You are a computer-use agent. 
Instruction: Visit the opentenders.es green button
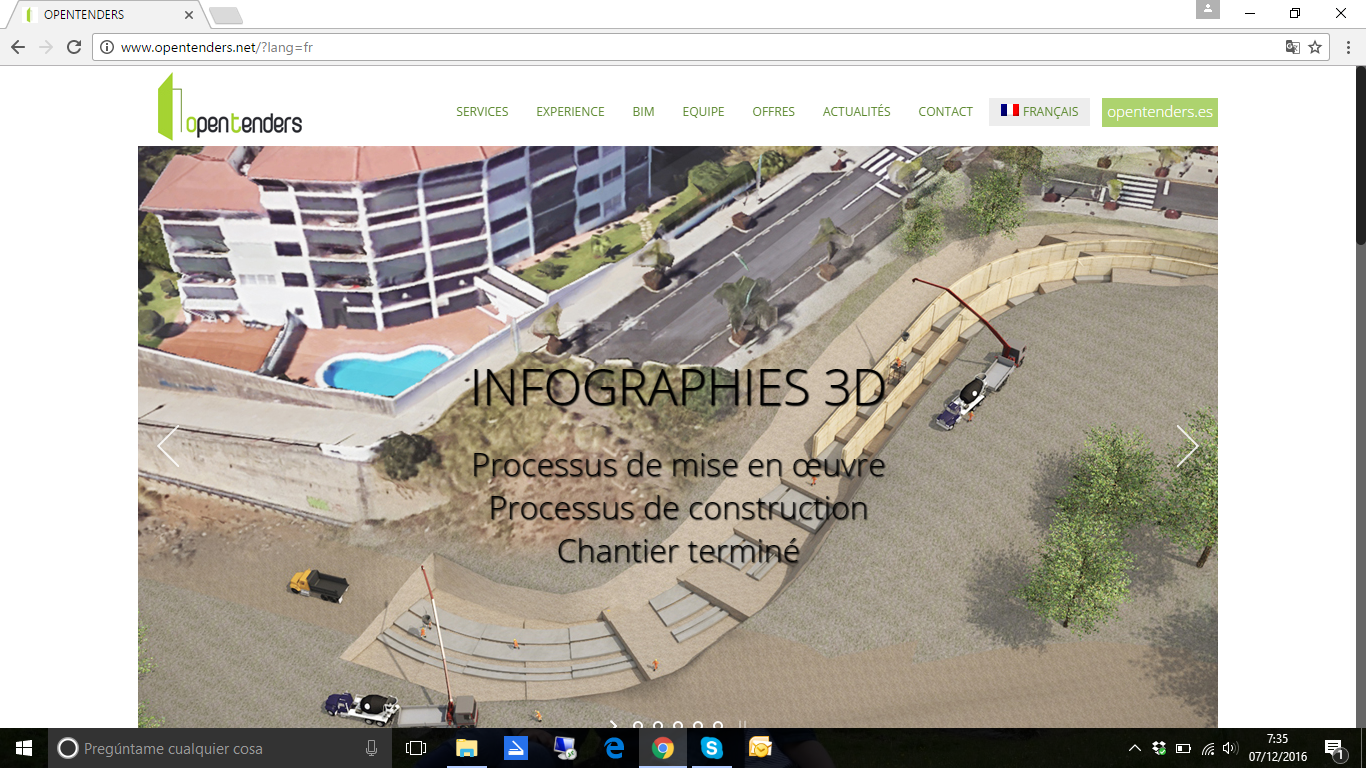[x=1160, y=112]
